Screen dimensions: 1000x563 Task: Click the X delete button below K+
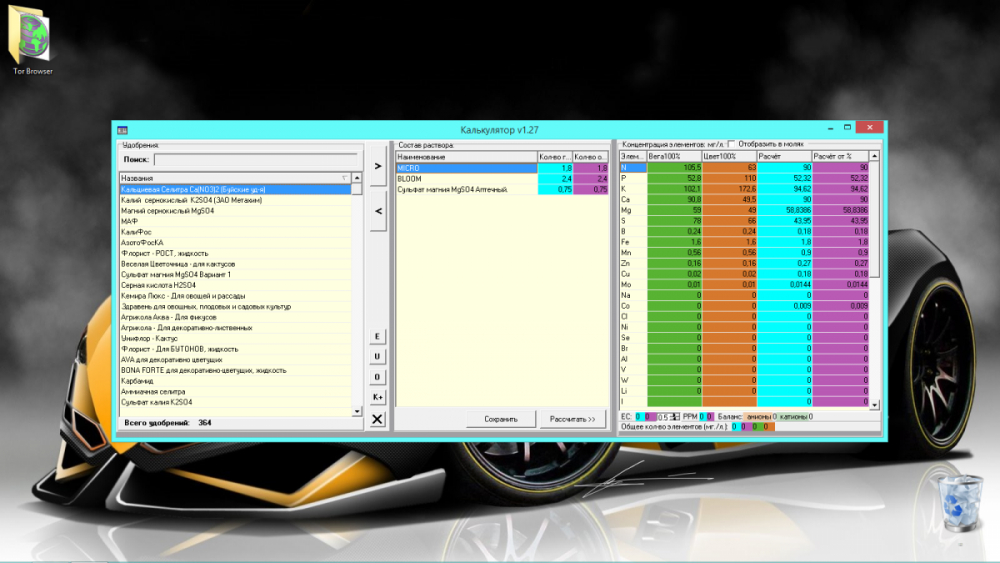[x=377, y=419]
